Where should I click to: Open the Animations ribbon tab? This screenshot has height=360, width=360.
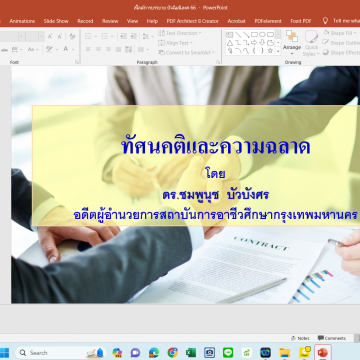pyautogui.click(x=22, y=21)
